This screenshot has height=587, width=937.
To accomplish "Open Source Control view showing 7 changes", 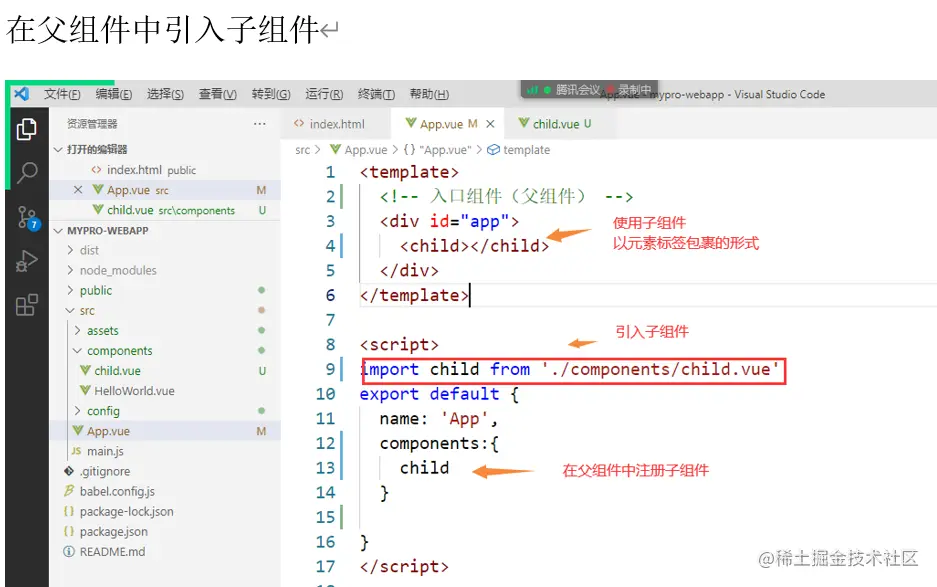I will pyautogui.click(x=28, y=212).
